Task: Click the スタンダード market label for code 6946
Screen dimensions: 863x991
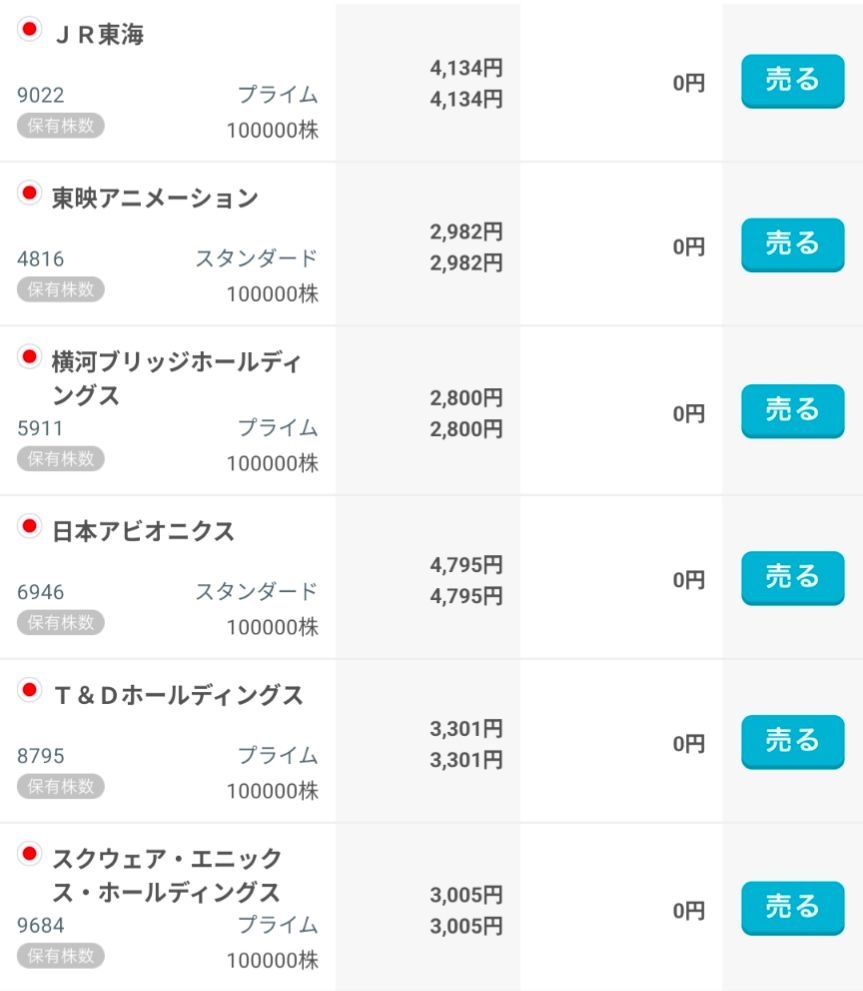Action: [256, 591]
